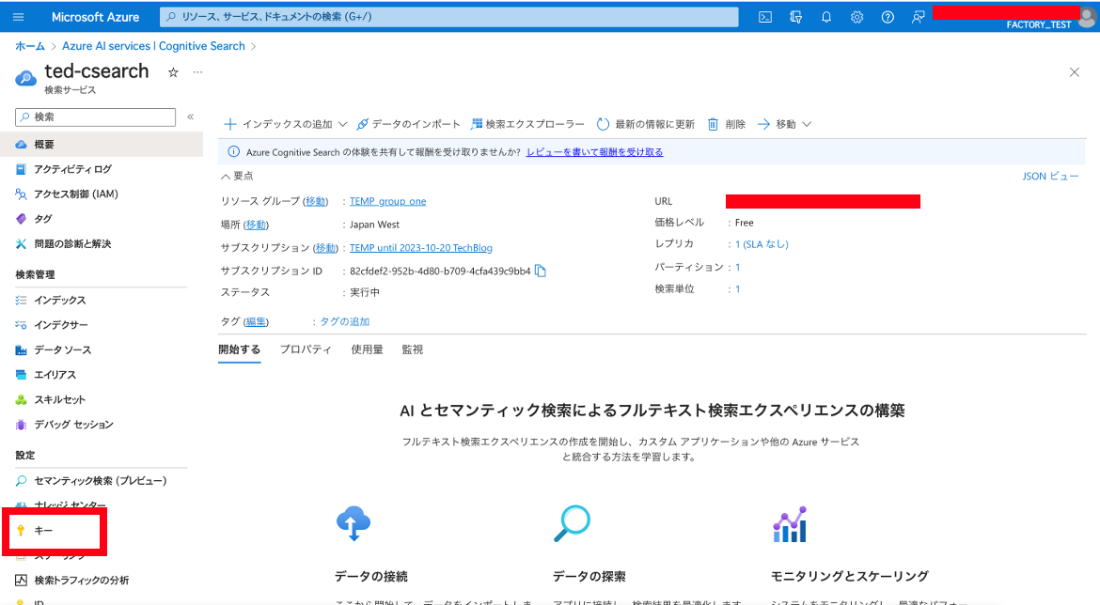Open the directories and subscriptions filter icon

[796, 17]
